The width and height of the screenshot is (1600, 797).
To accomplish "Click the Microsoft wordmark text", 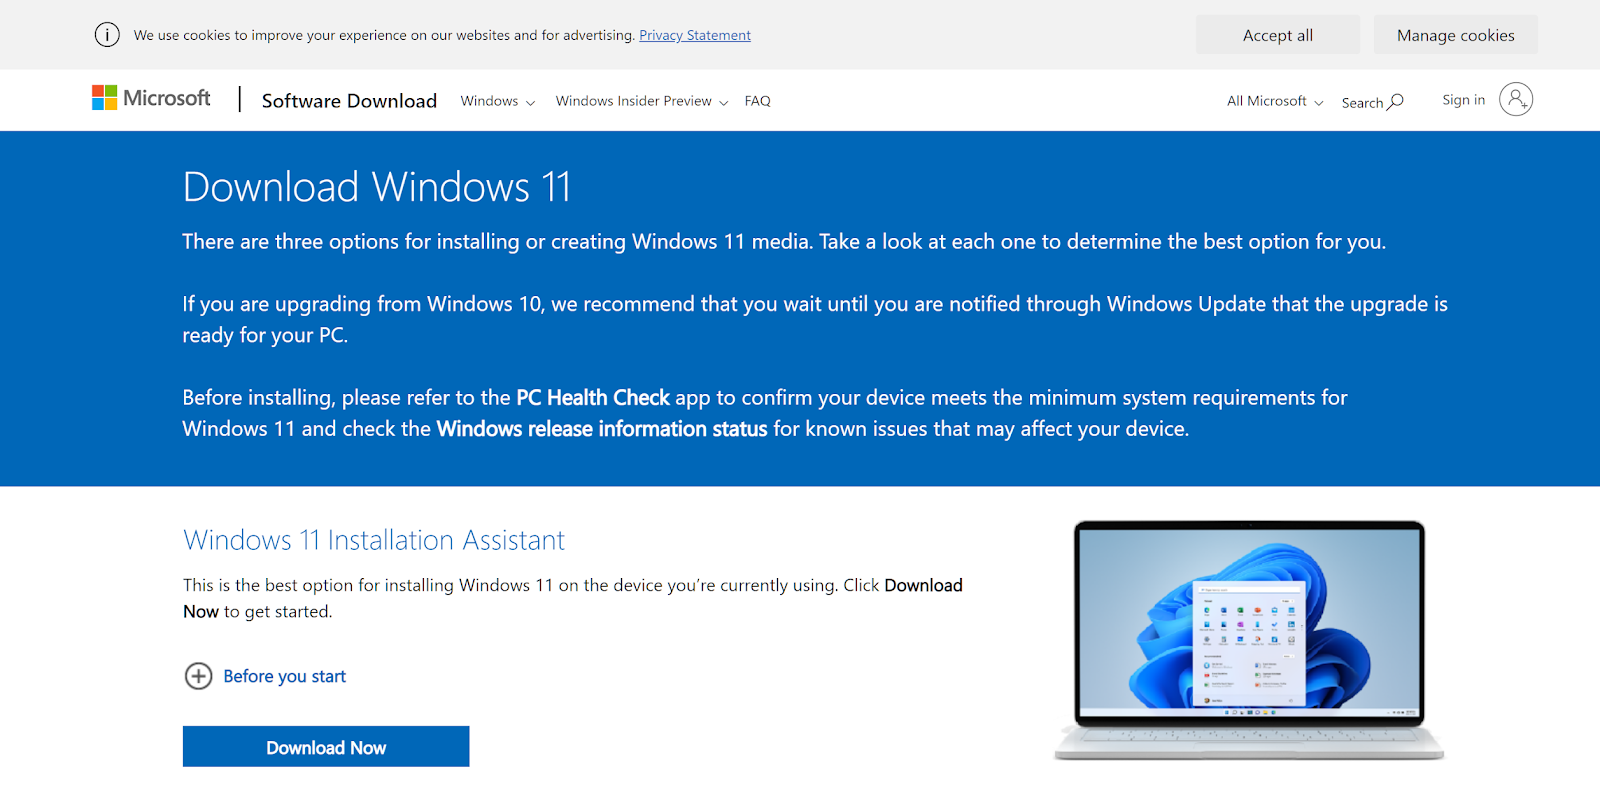I will [167, 98].
